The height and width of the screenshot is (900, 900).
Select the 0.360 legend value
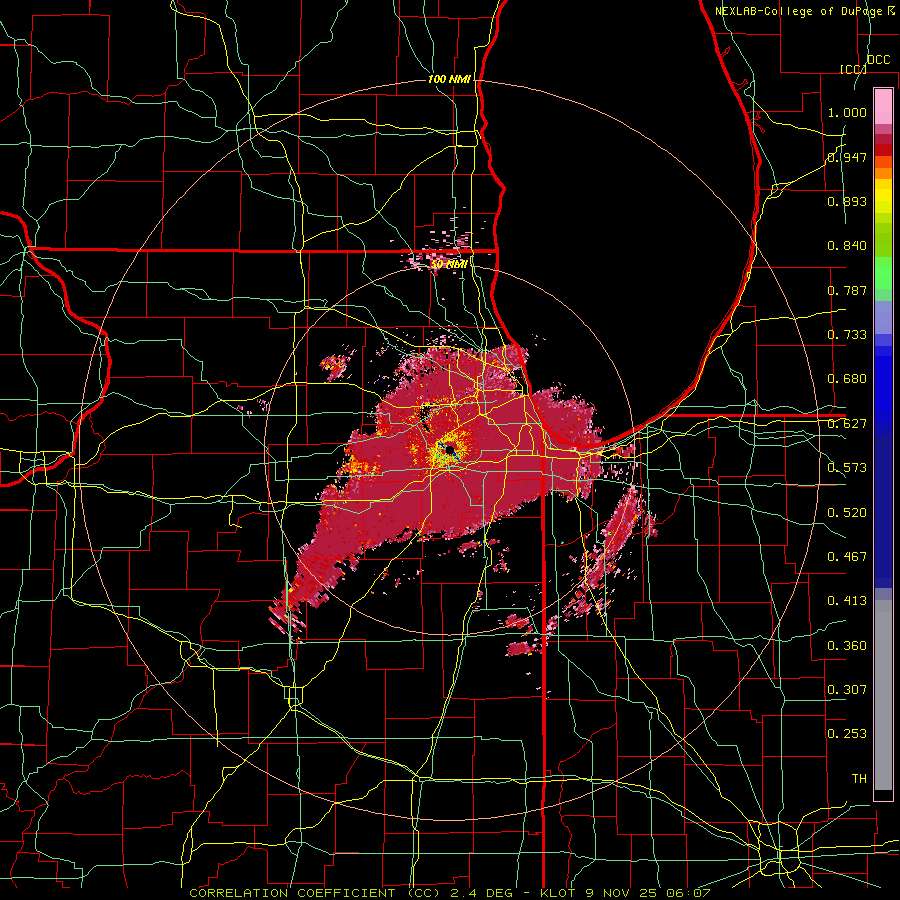tap(847, 646)
